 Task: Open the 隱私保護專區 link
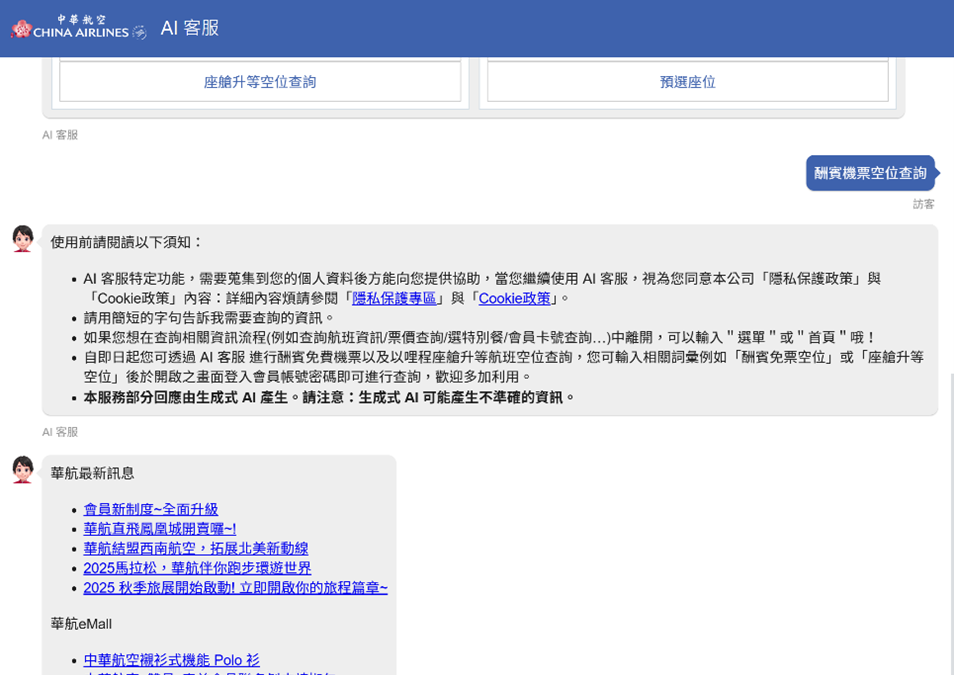[394, 298]
